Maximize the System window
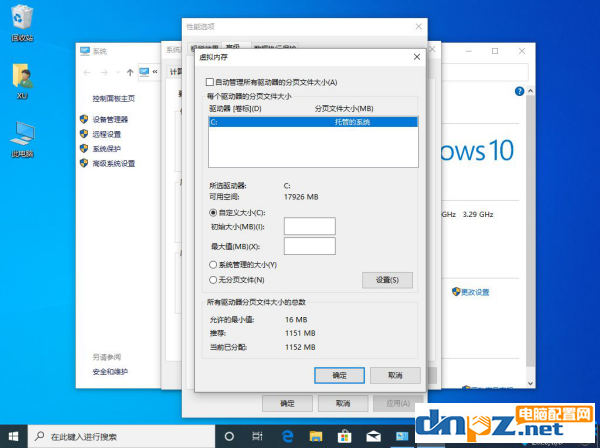This screenshot has height=448, width=600. 495,51
